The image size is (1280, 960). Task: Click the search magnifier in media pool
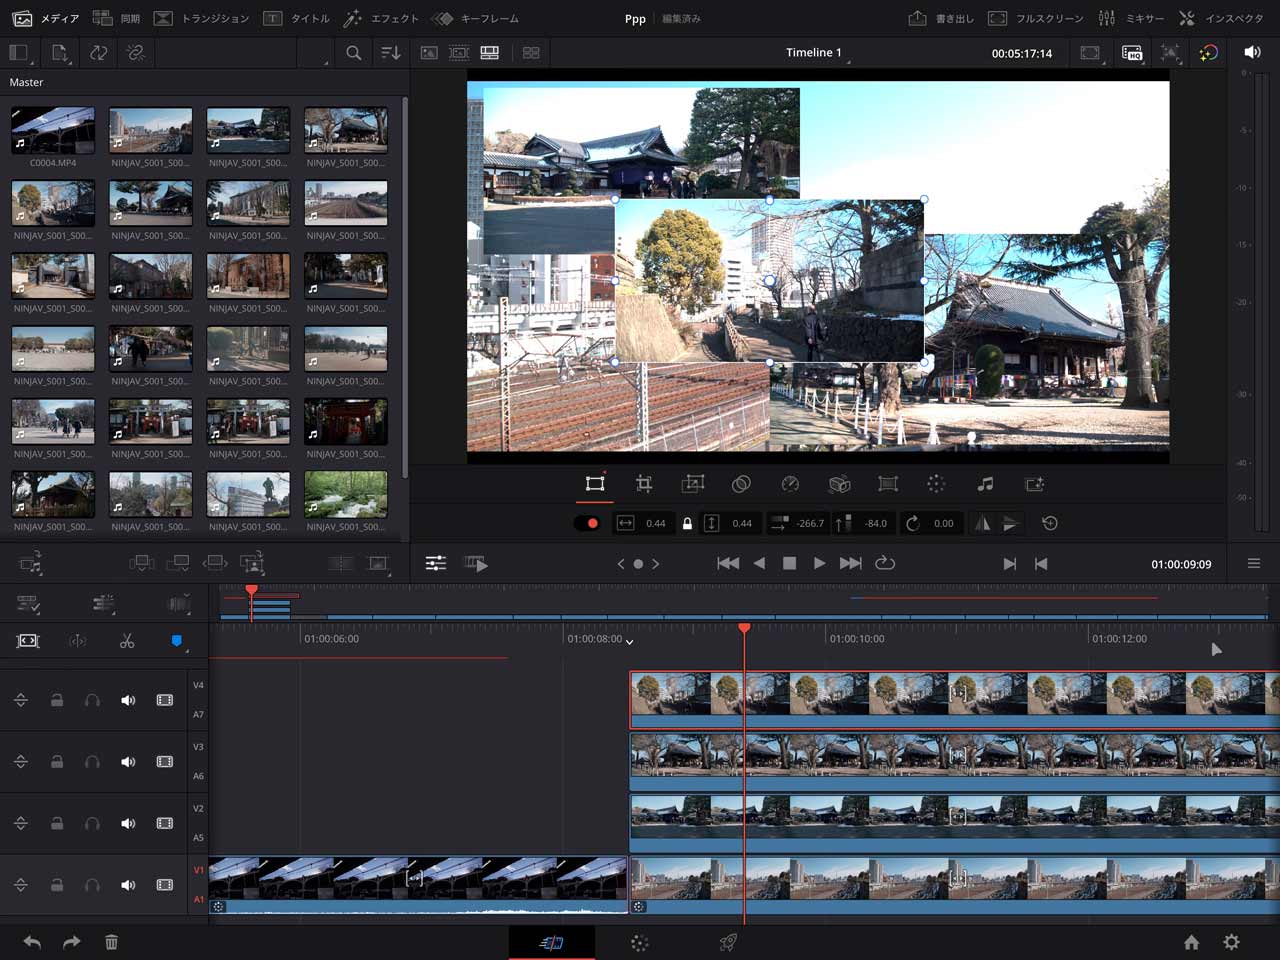353,53
